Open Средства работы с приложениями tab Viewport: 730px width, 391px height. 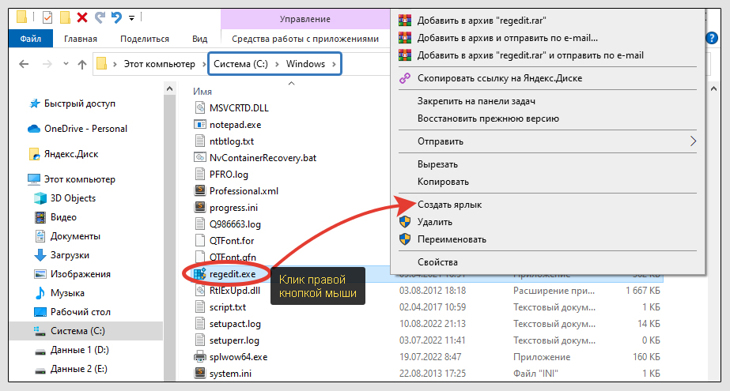[305, 39]
